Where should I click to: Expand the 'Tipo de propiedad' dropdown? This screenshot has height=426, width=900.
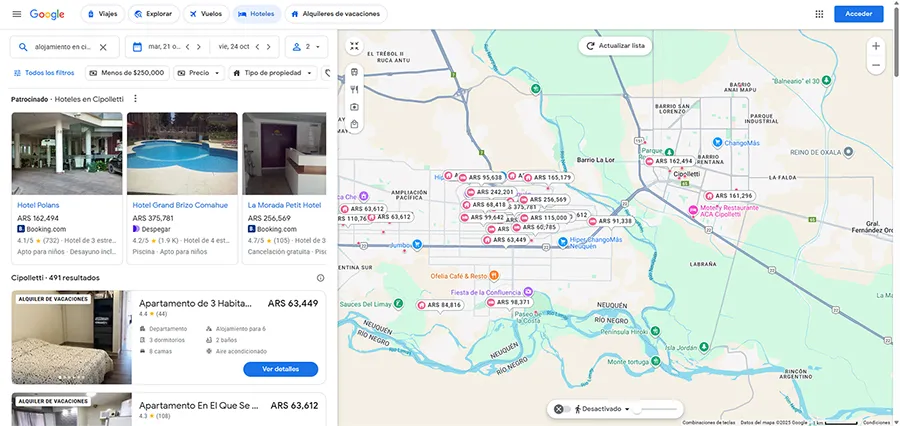[x=272, y=73]
